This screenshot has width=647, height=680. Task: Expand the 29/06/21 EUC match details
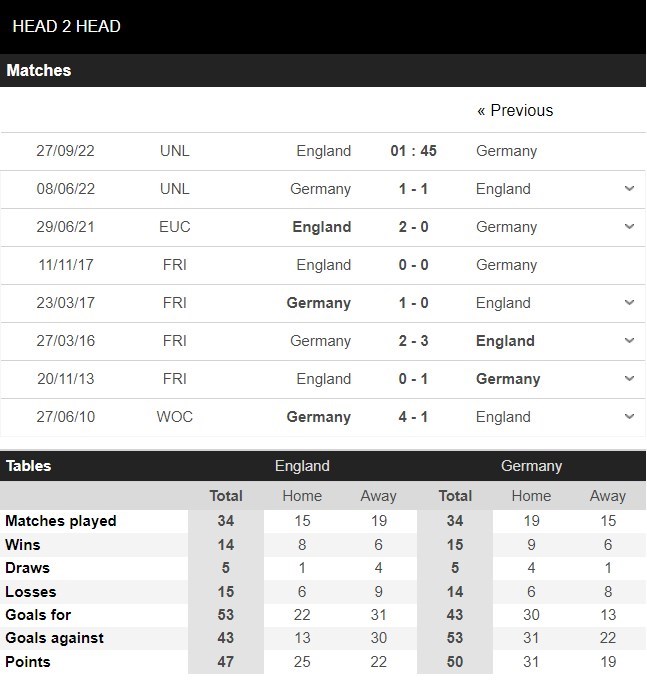[x=629, y=227]
